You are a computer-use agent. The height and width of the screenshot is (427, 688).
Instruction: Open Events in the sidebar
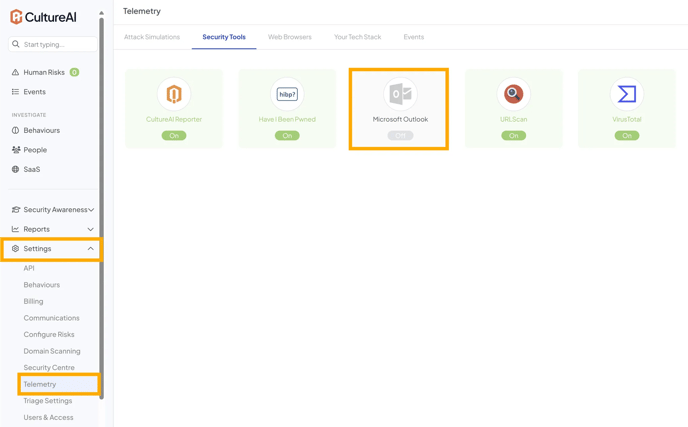point(35,92)
